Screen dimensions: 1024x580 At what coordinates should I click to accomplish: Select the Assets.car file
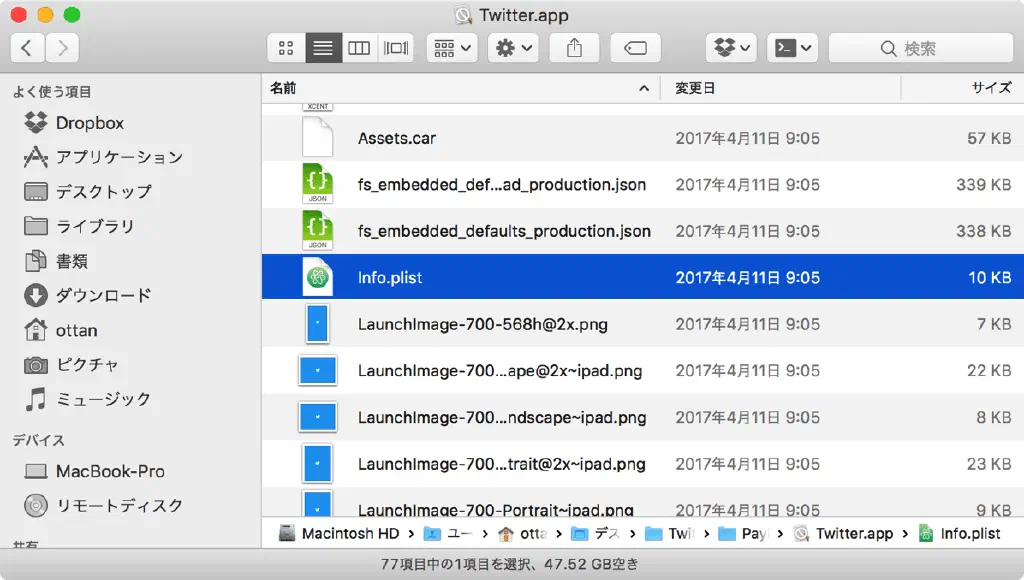coord(397,138)
